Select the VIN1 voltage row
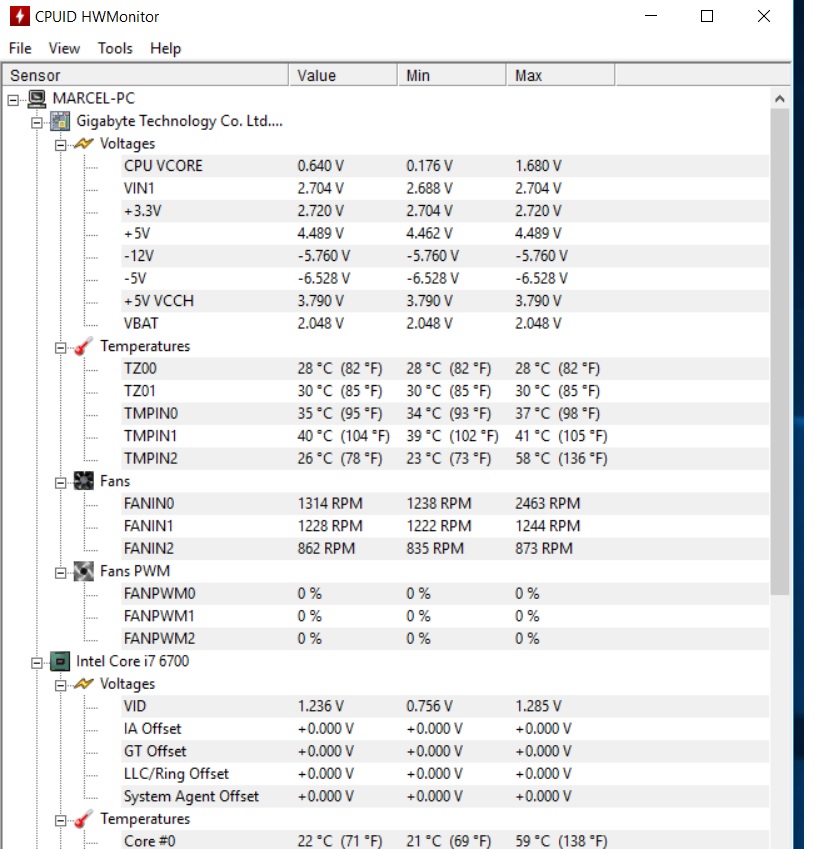 click(445, 188)
